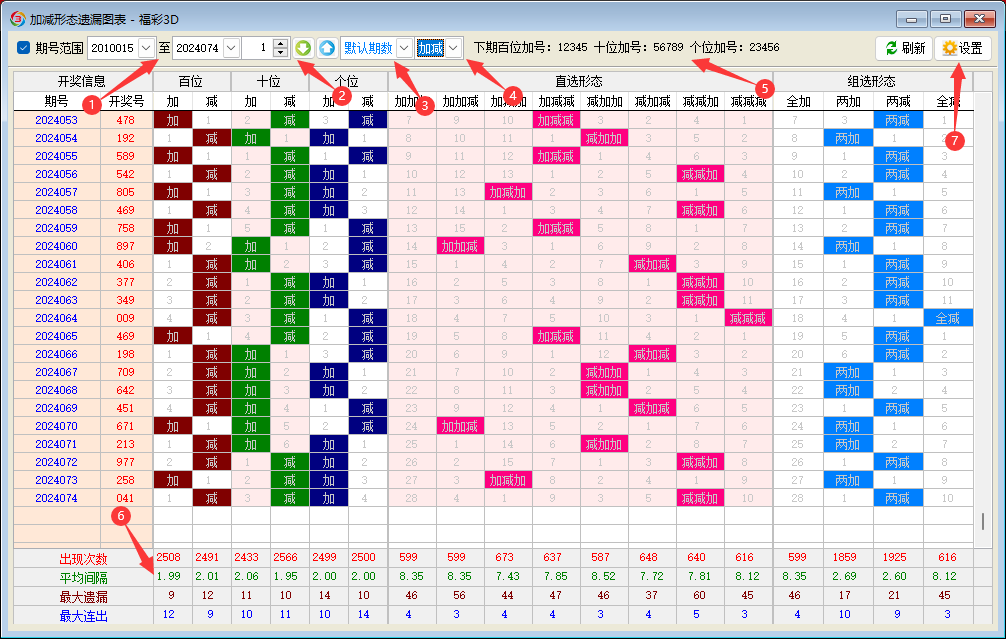The width and height of the screenshot is (1006, 639).
Task: Click the 直选形态 column group header
Action: click(580, 82)
